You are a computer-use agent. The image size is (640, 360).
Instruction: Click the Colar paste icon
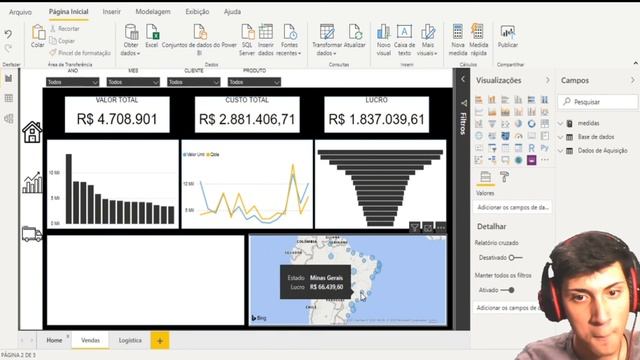(38, 32)
